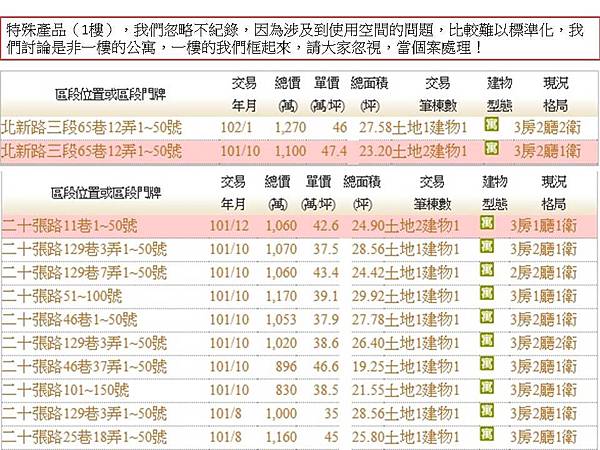600x450 pixels.
Task: Open 北新路三段65巷12弄 address dated 102/1
Action: tap(91, 127)
